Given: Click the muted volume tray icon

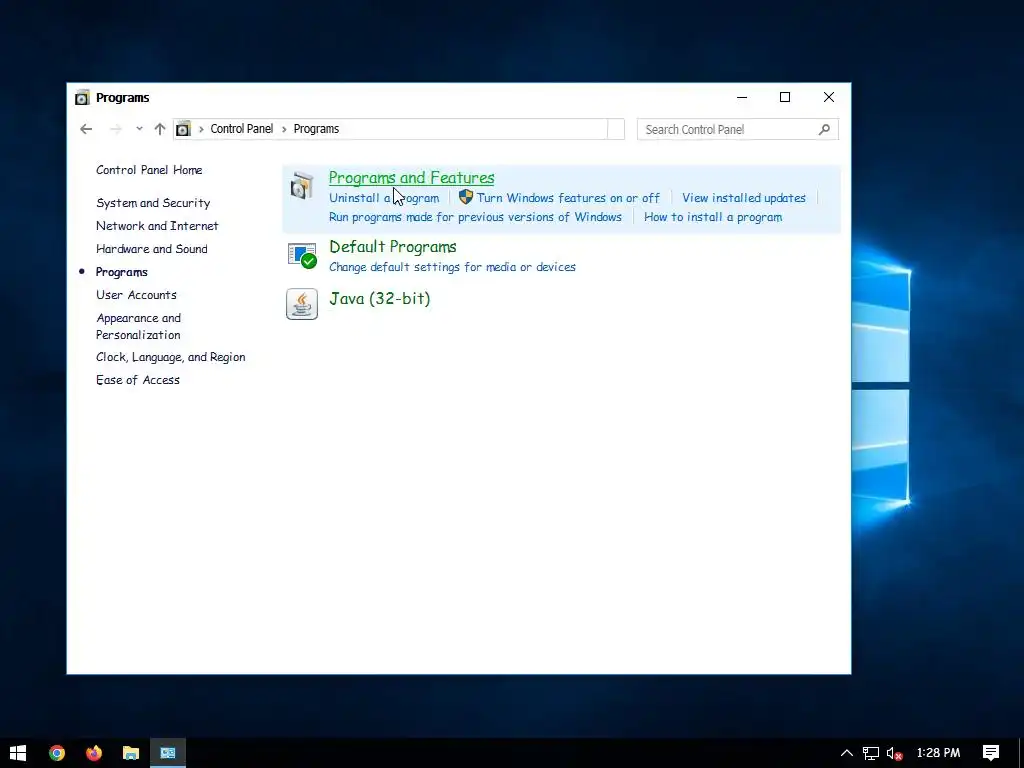Looking at the screenshot, I should (894, 753).
